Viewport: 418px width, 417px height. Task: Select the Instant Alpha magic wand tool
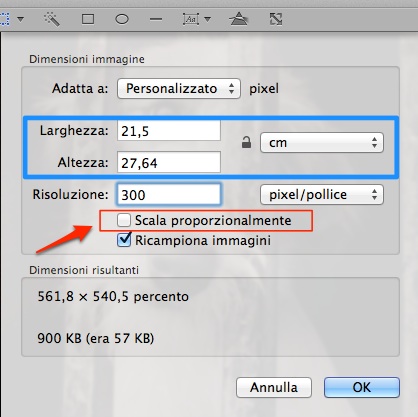[52, 19]
